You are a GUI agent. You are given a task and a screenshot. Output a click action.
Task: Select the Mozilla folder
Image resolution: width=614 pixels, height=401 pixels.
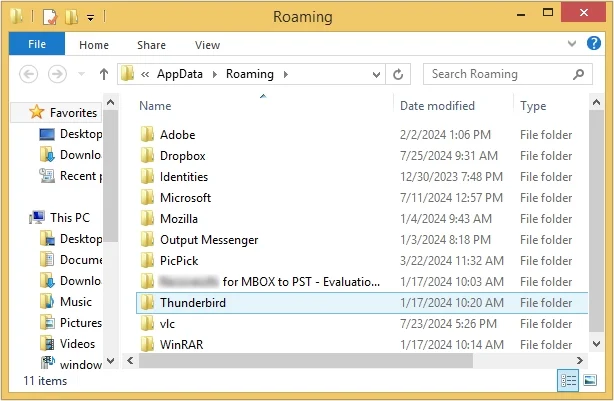tap(362, 219)
